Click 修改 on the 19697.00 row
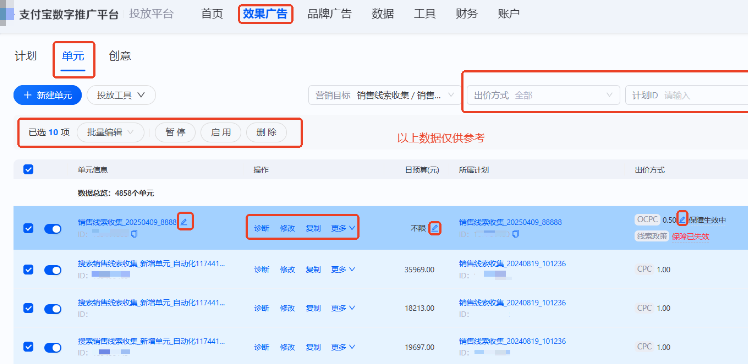 pyautogui.click(x=287, y=347)
